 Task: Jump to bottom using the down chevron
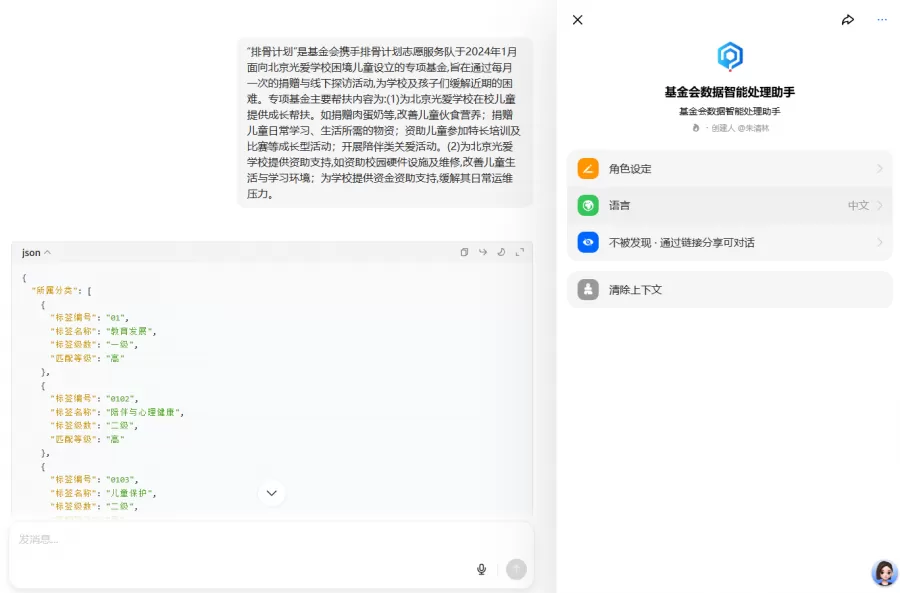click(271, 493)
